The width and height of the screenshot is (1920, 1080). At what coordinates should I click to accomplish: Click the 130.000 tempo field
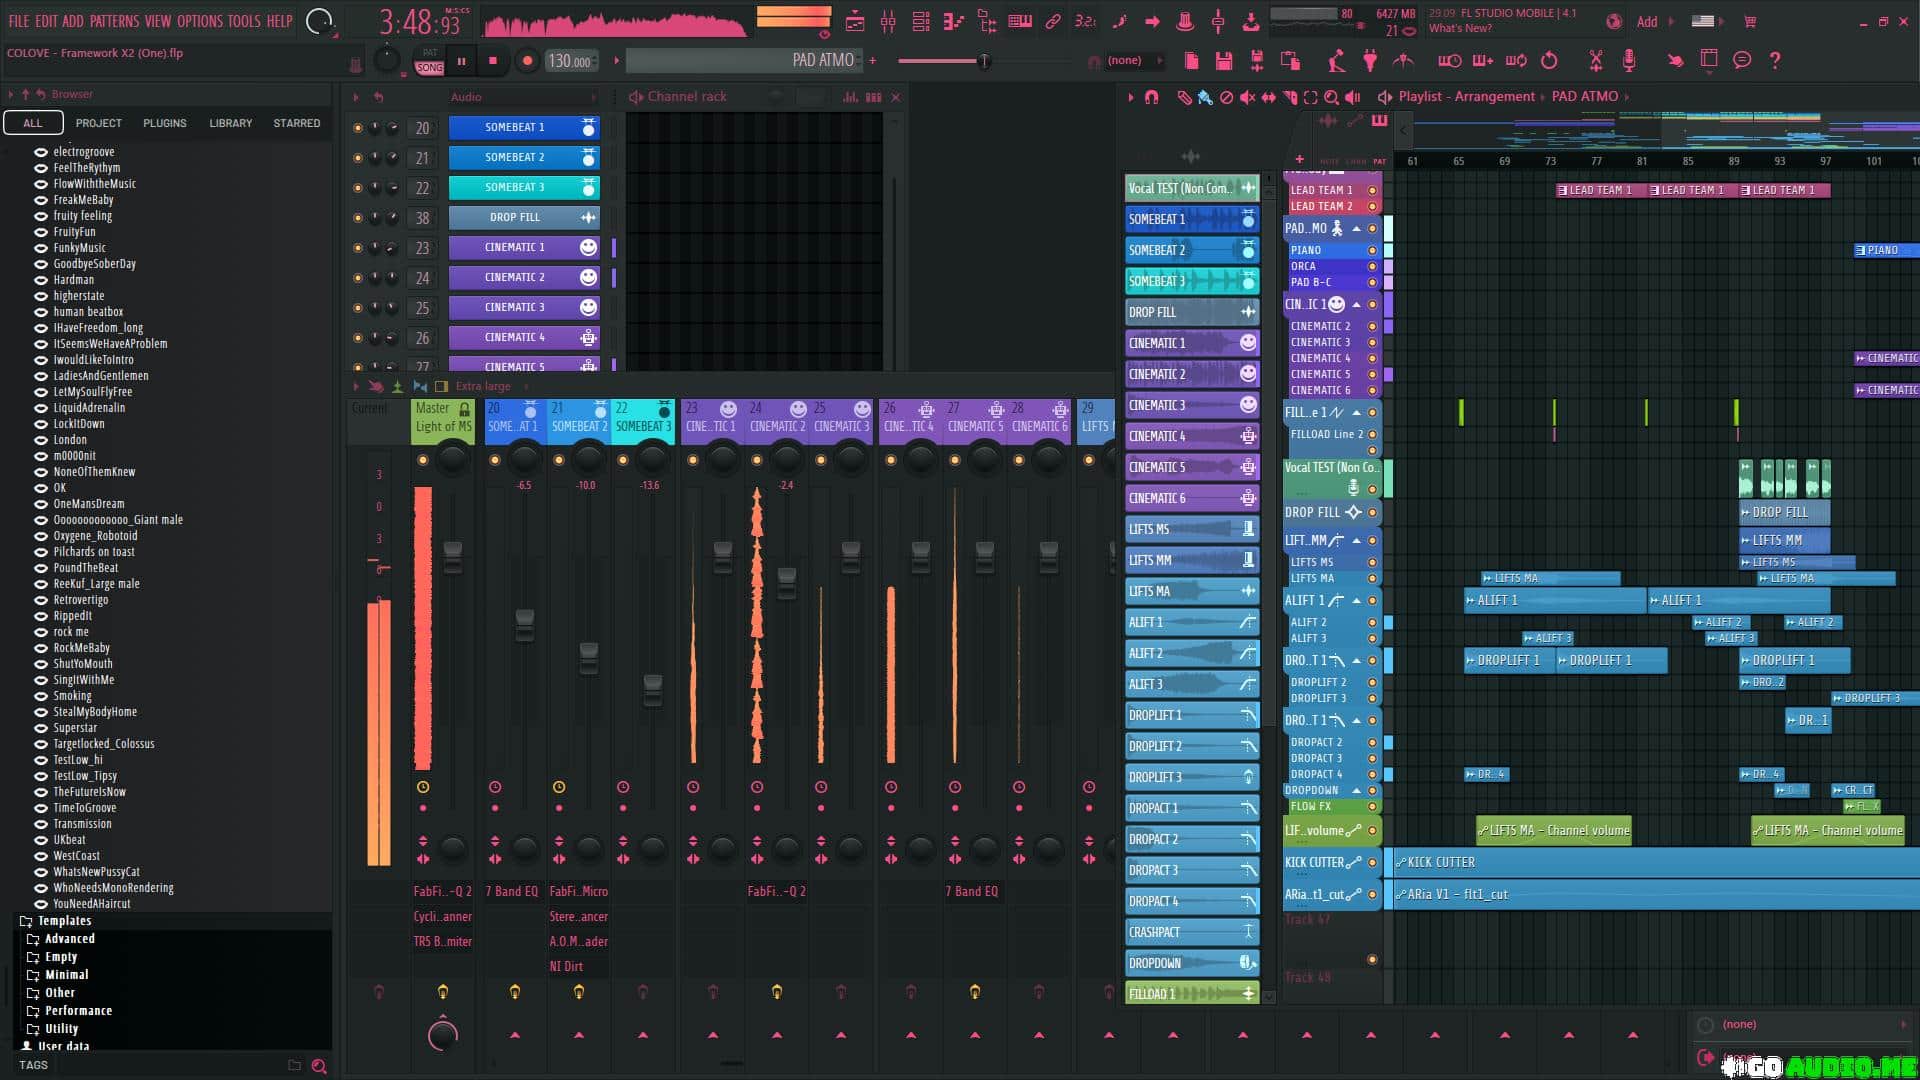(570, 61)
